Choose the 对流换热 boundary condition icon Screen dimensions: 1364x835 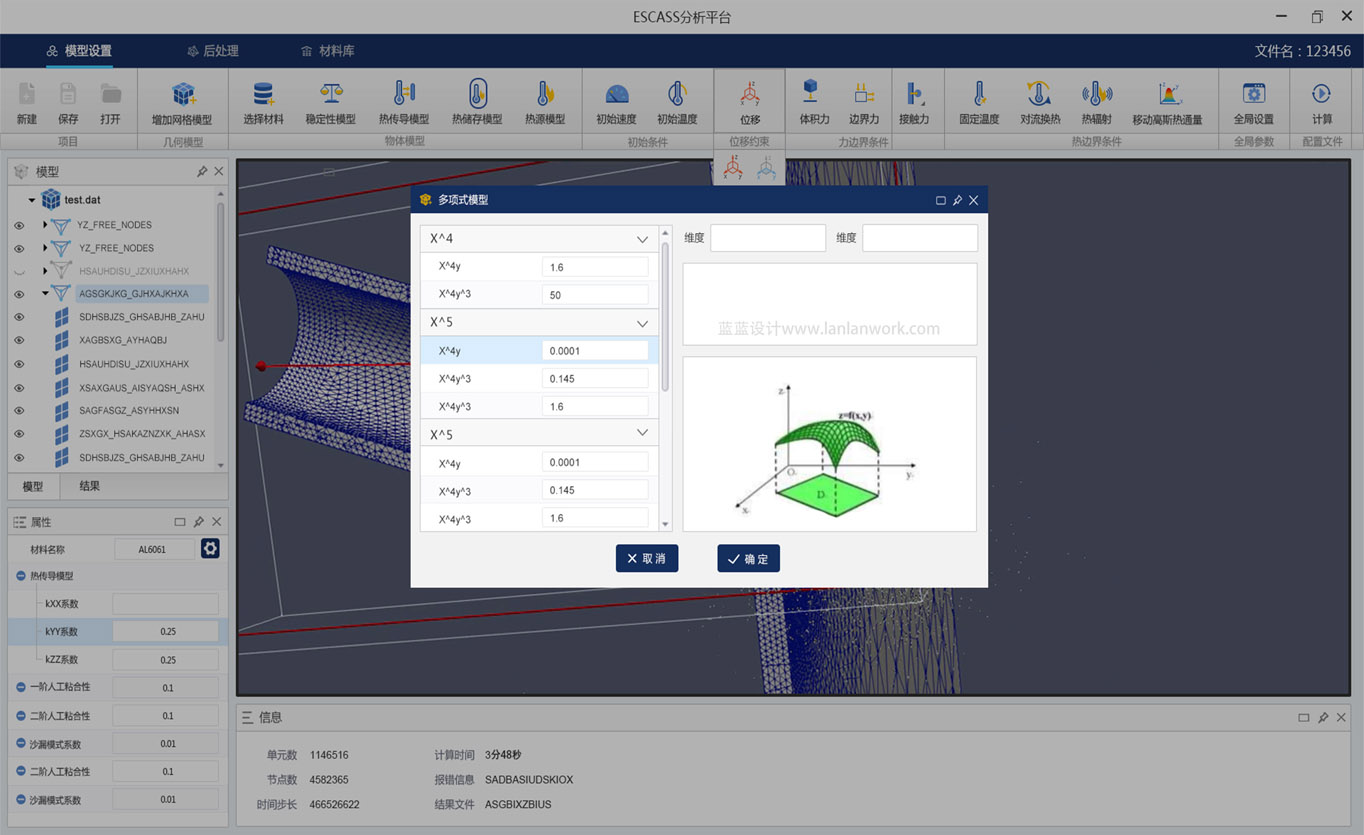(1039, 95)
